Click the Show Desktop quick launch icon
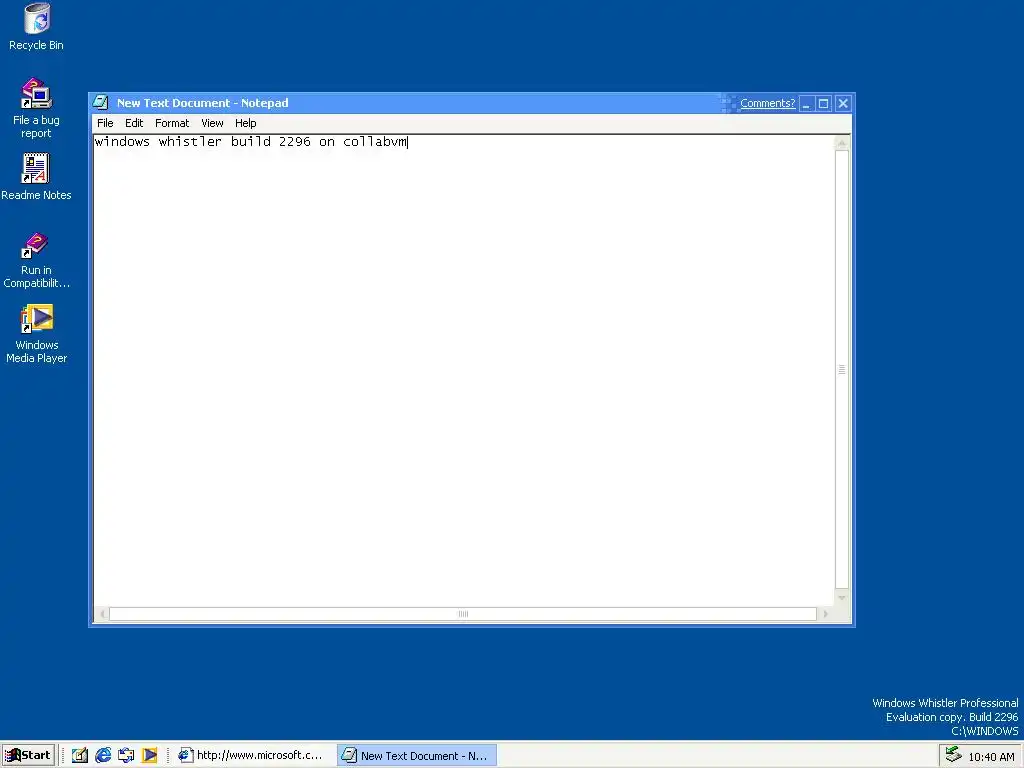 pos(80,756)
